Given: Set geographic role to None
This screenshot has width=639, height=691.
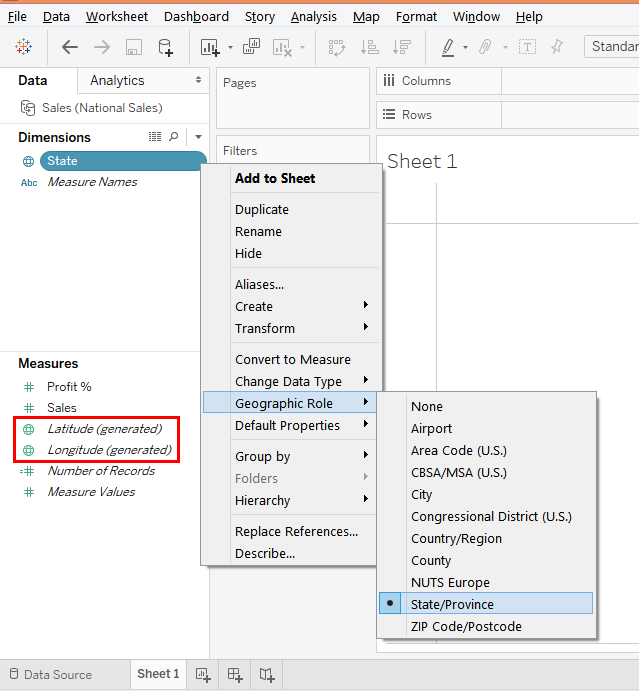Looking at the screenshot, I should click(x=427, y=406).
